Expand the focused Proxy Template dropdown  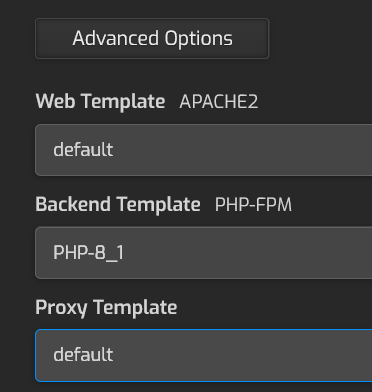pyautogui.click(x=204, y=355)
